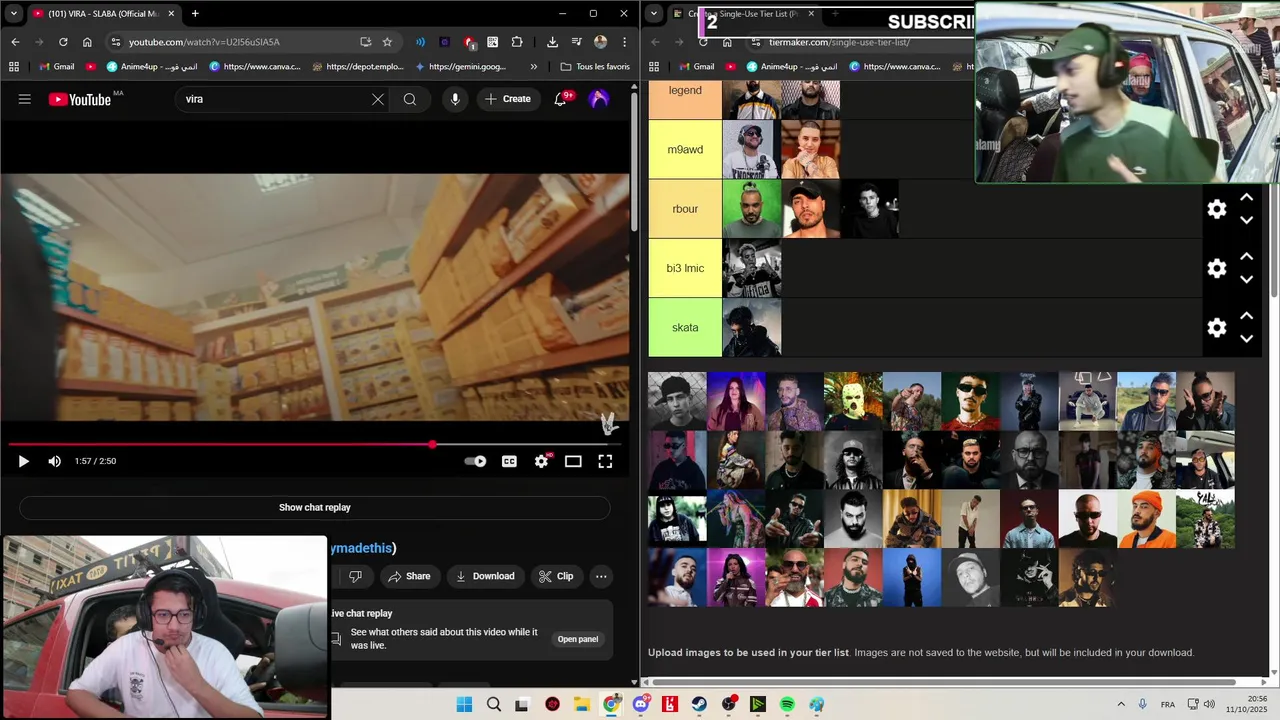
Task: Open File Explorer from taskbar
Action: click(x=582, y=704)
